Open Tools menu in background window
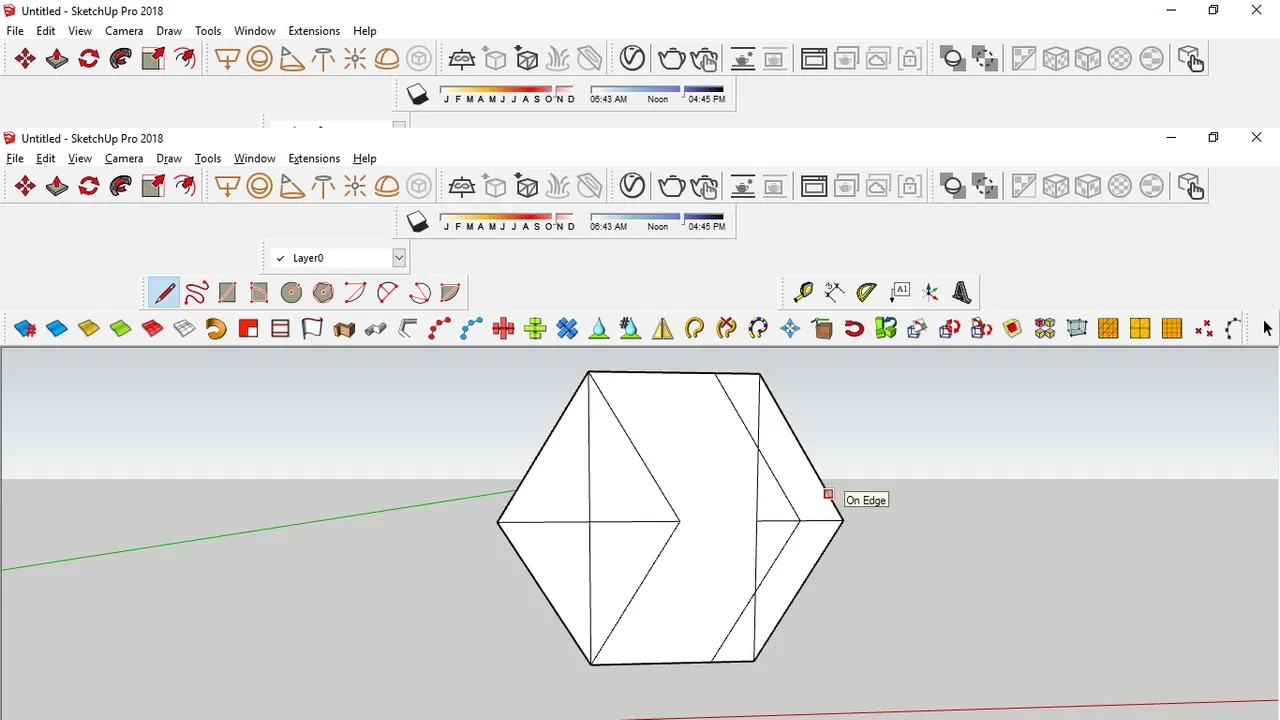1280x720 pixels. click(x=208, y=31)
